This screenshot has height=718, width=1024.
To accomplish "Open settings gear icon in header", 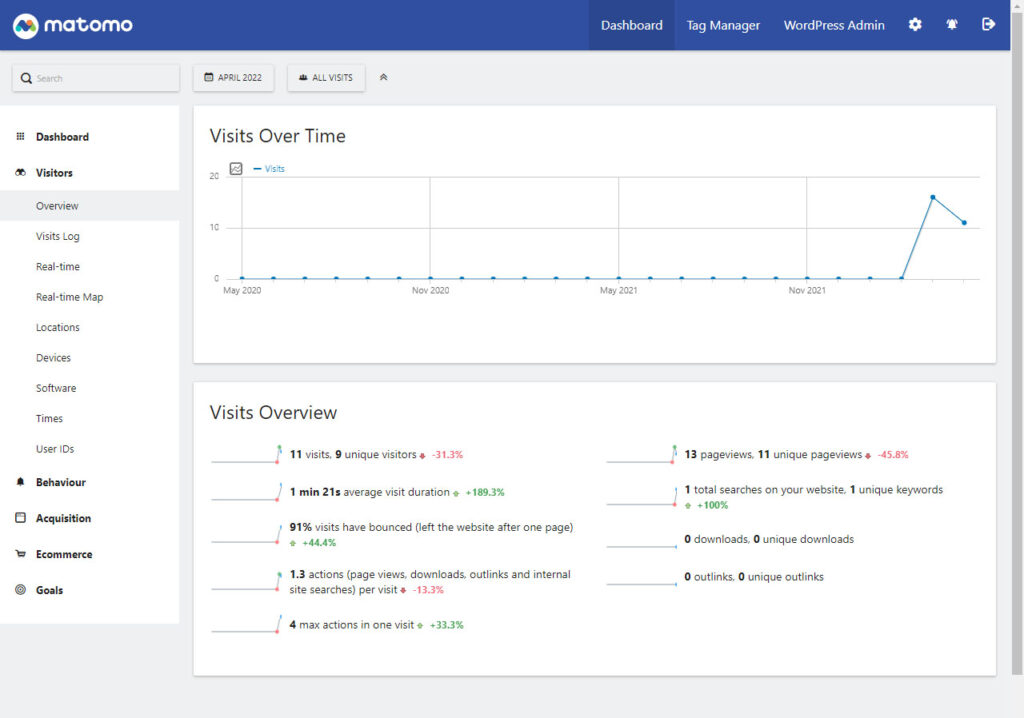I will tap(915, 25).
